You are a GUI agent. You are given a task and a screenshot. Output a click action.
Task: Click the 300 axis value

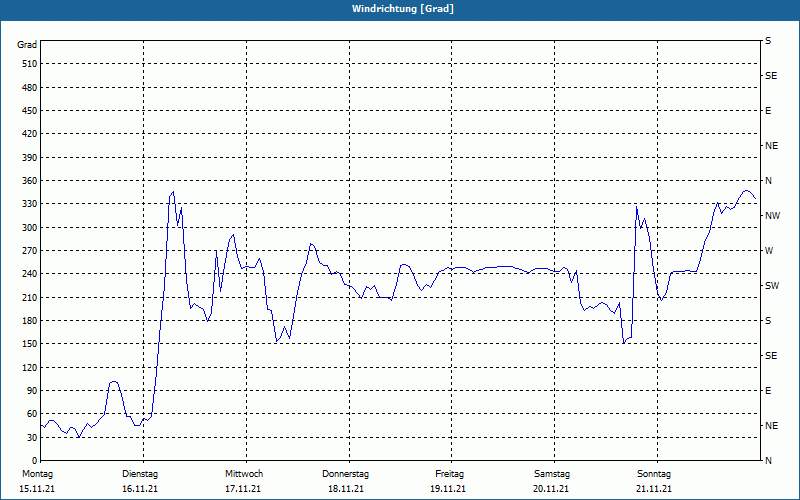coord(30,228)
